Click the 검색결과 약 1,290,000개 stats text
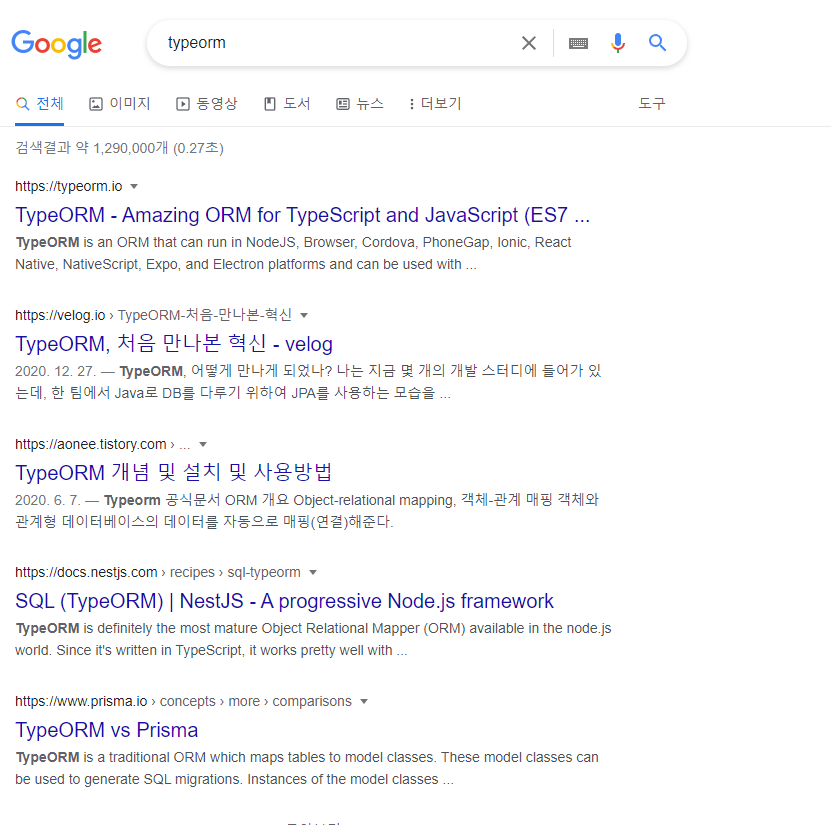The height and width of the screenshot is (825, 831). tap(119, 148)
